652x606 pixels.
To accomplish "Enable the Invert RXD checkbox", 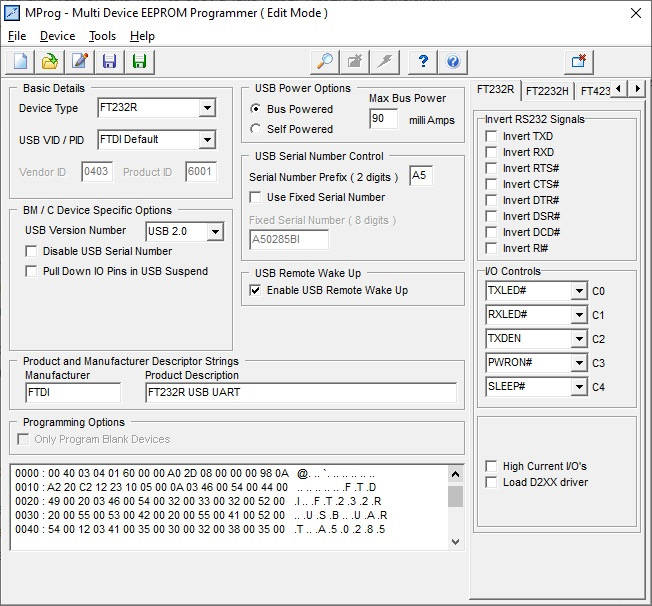I will pyautogui.click(x=491, y=152).
